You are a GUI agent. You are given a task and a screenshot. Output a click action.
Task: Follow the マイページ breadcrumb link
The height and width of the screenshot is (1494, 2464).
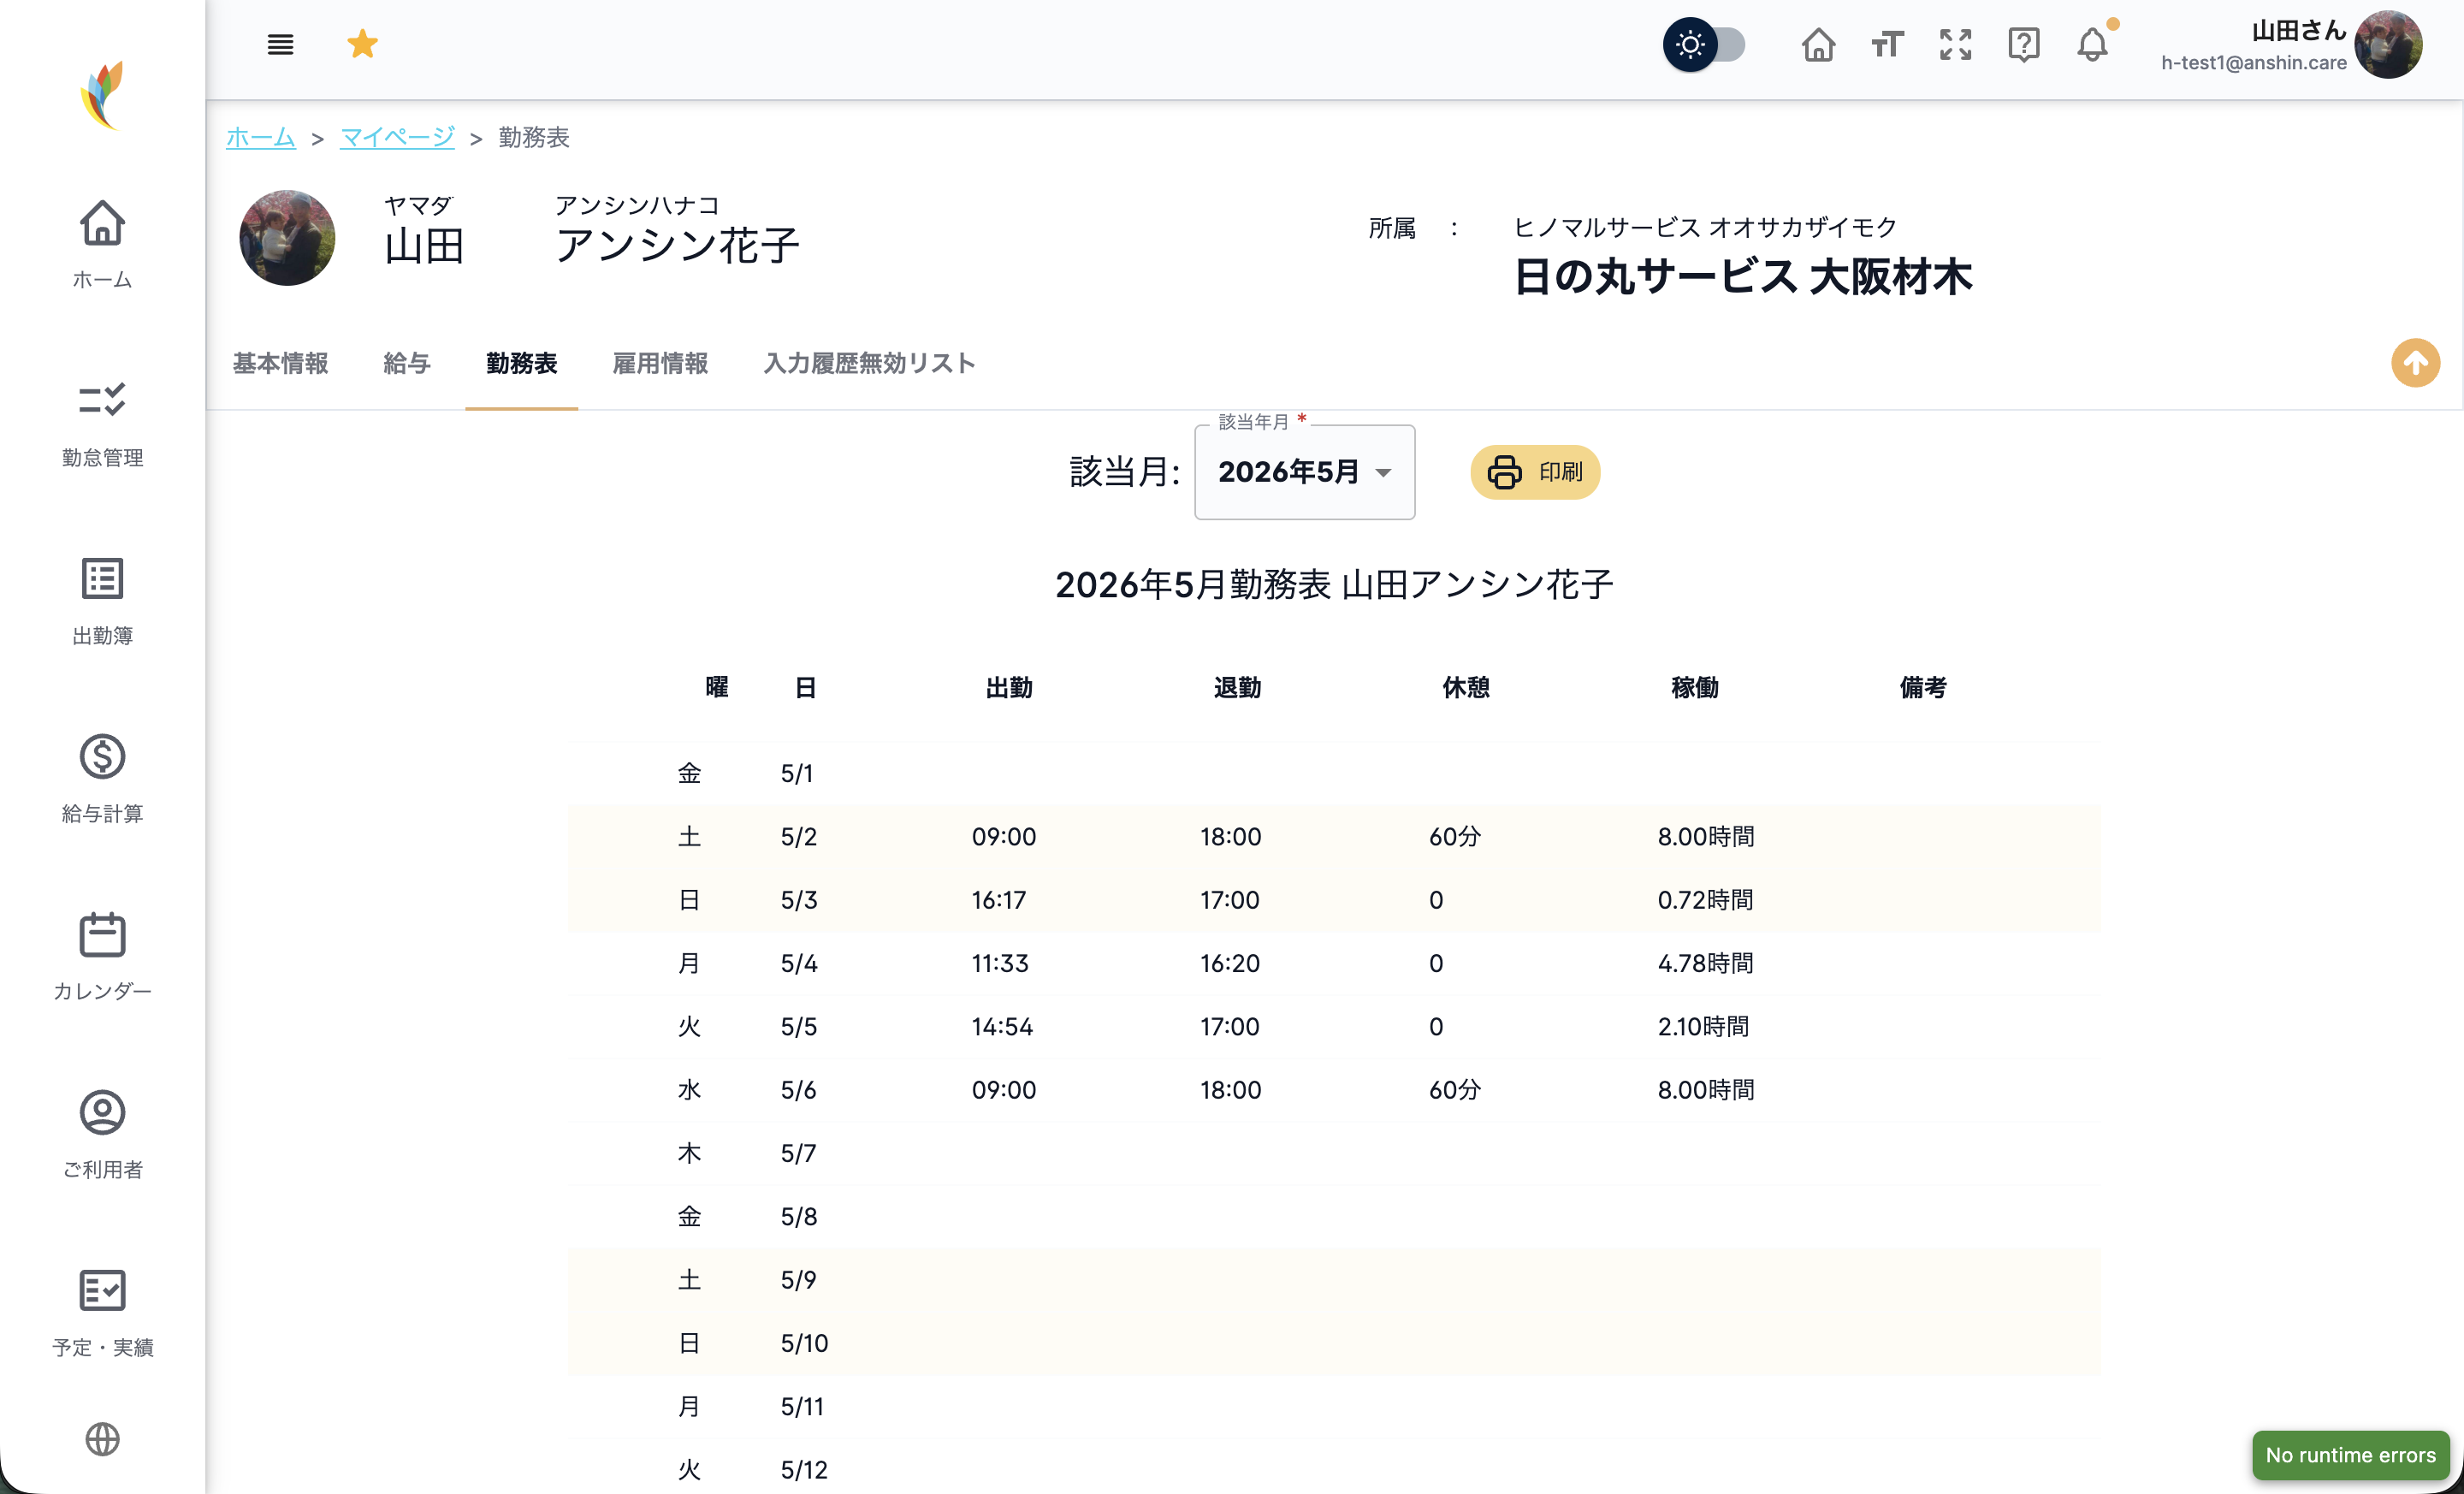[397, 137]
